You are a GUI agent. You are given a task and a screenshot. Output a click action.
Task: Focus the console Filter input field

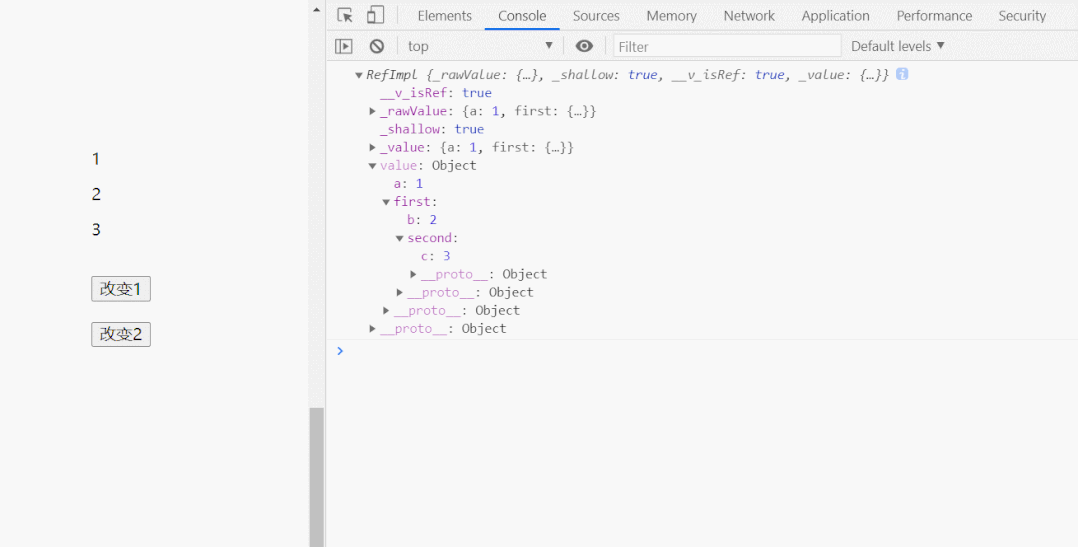(x=727, y=46)
